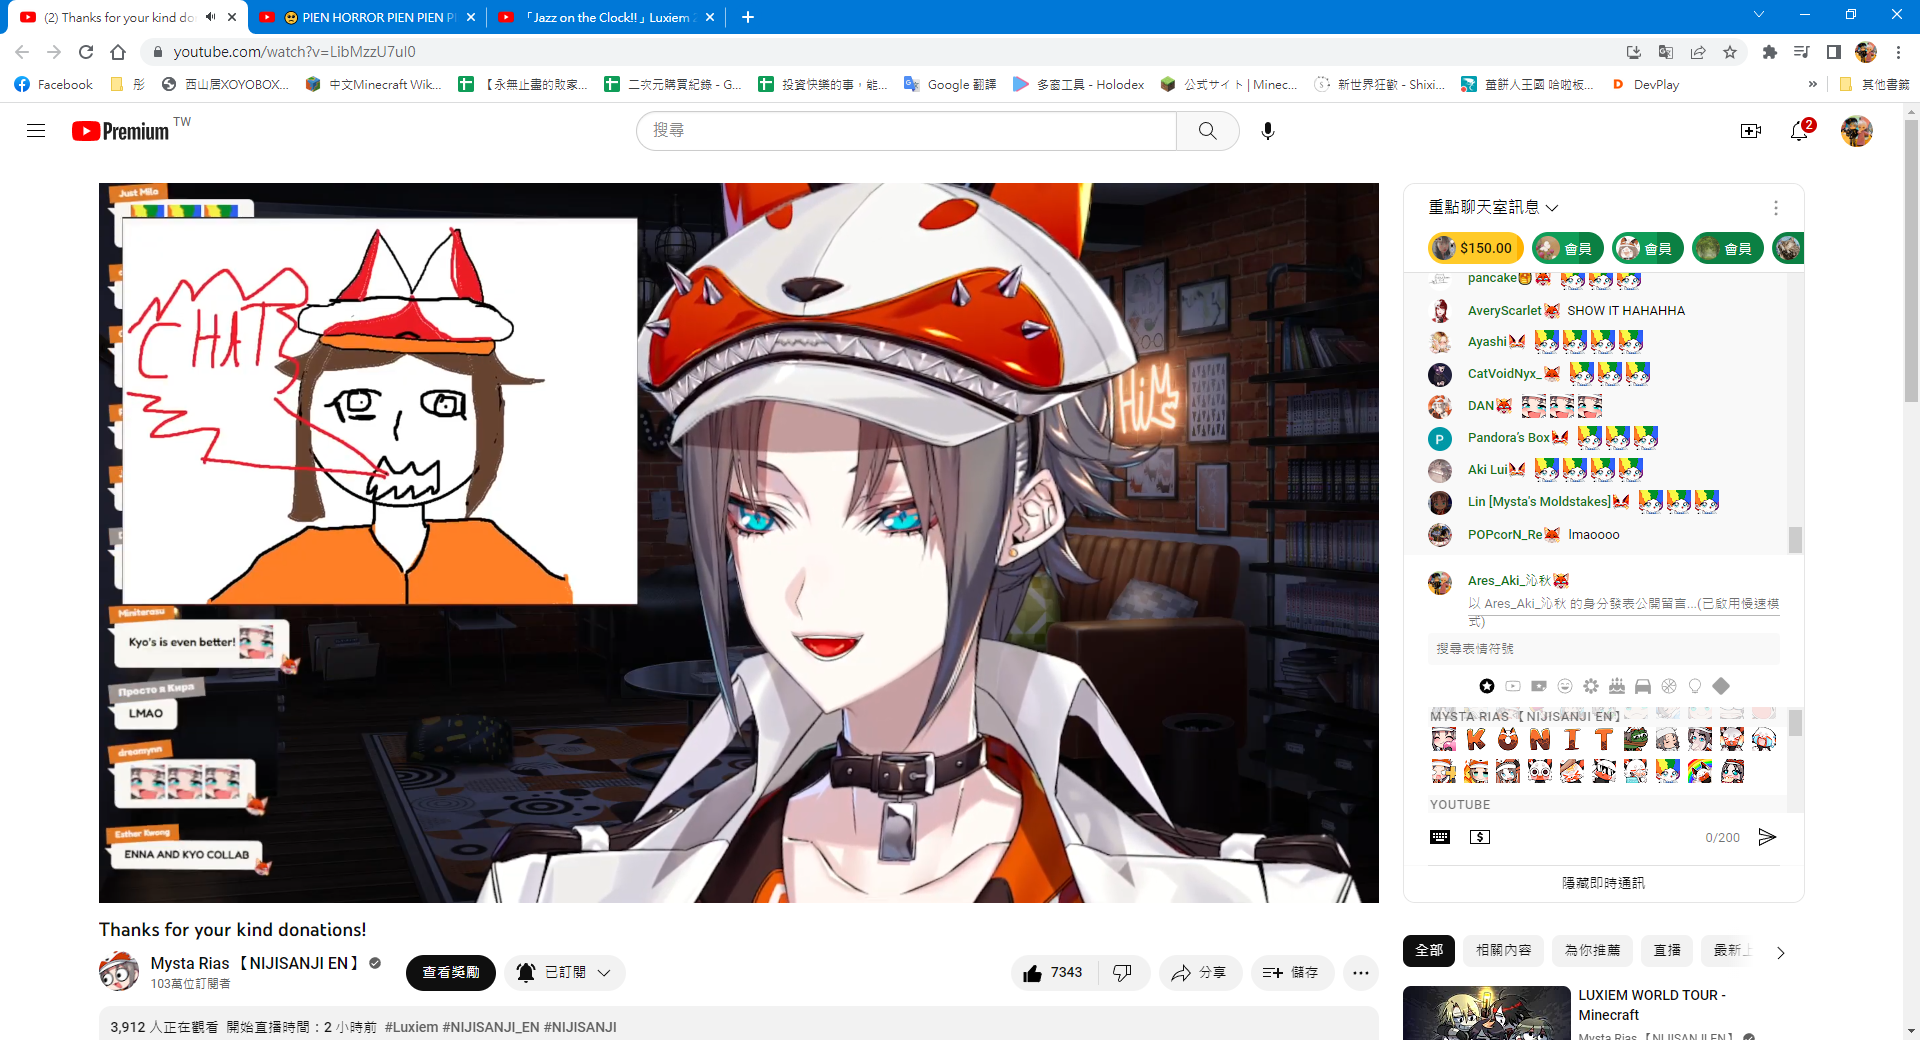Dislike the video with thumbs down
This screenshot has height=1040, width=1920.
[1123, 973]
